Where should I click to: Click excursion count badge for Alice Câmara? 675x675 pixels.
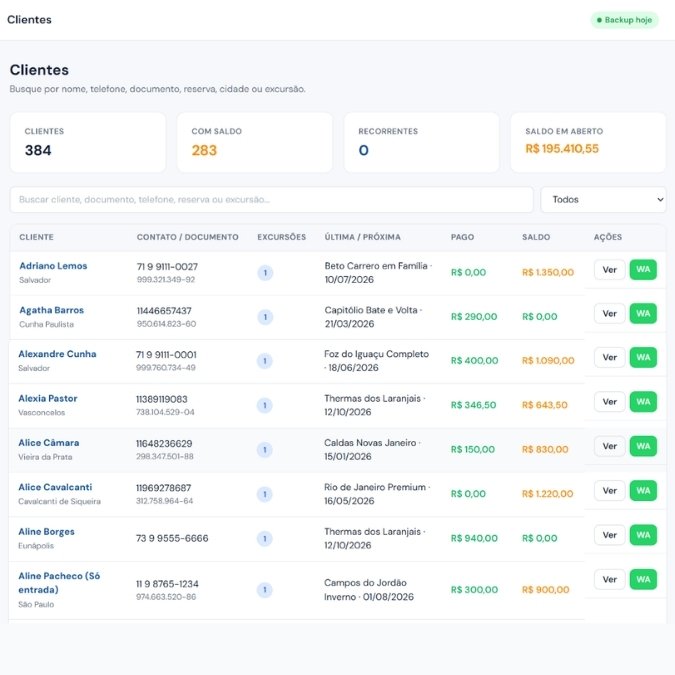265,450
